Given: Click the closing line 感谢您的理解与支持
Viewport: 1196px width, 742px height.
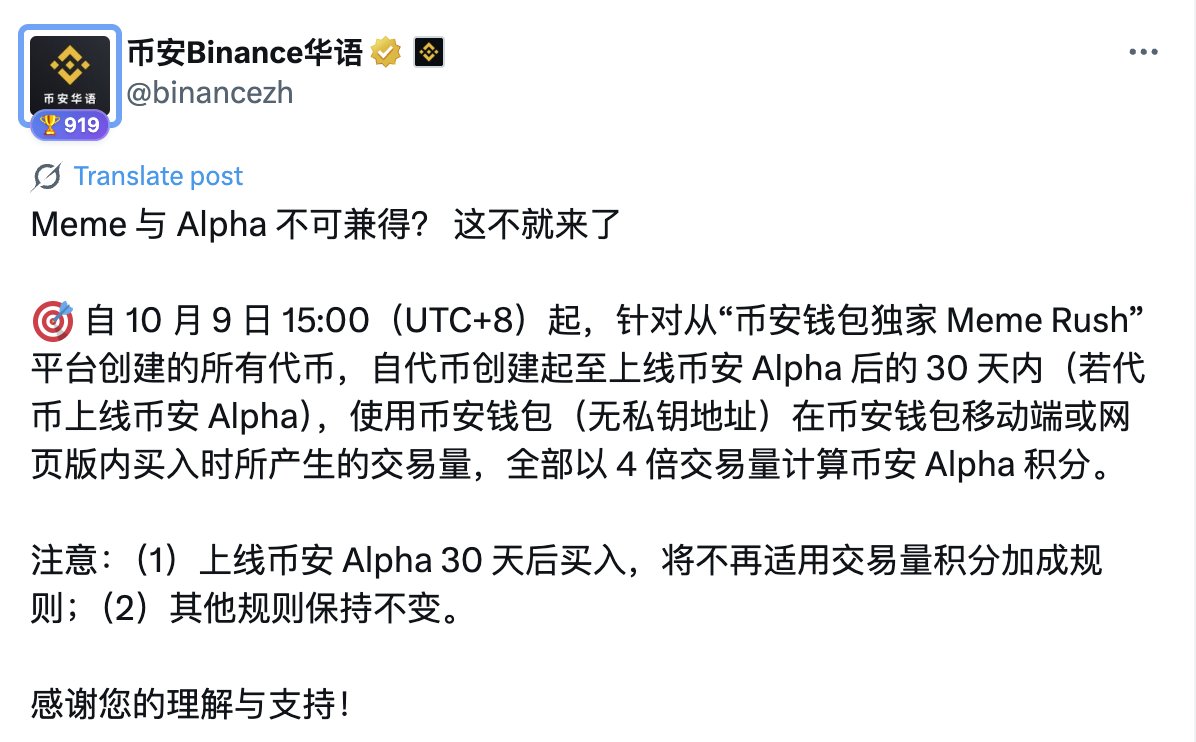Looking at the screenshot, I should click(x=190, y=705).
